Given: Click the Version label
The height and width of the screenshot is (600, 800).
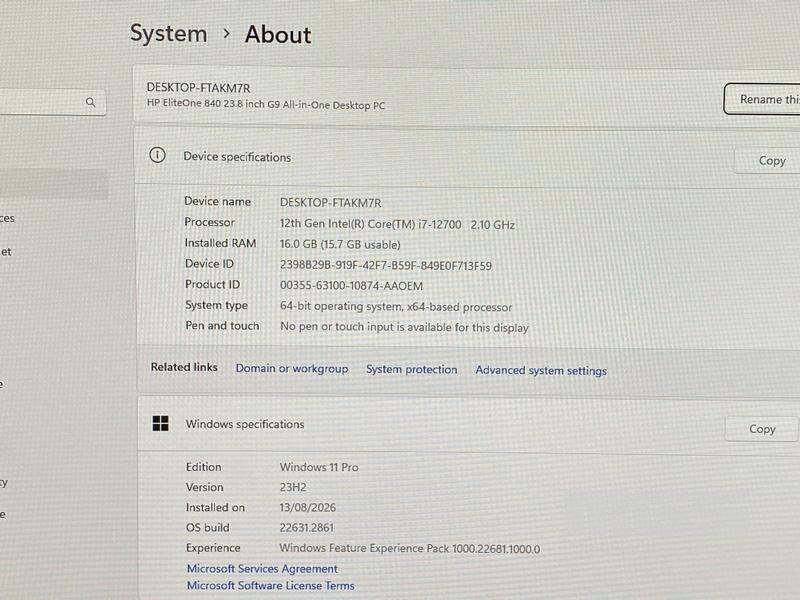Looking at the screenshot, I should click(205, 487).
